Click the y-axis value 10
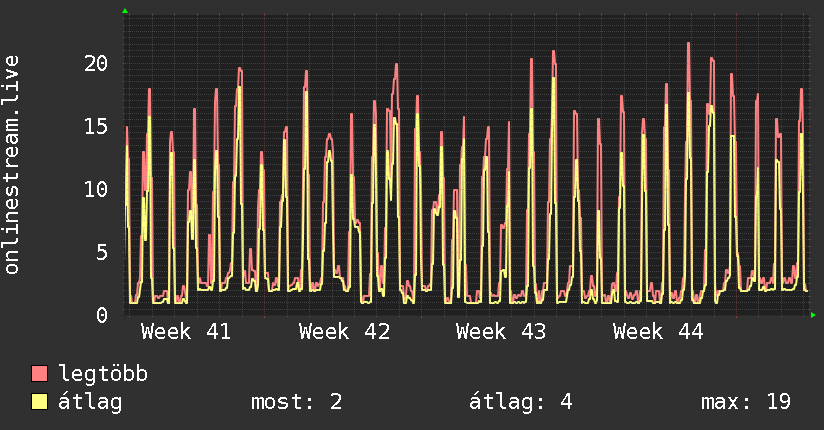The height and width of the screenshot is (430, 824). 96,189
